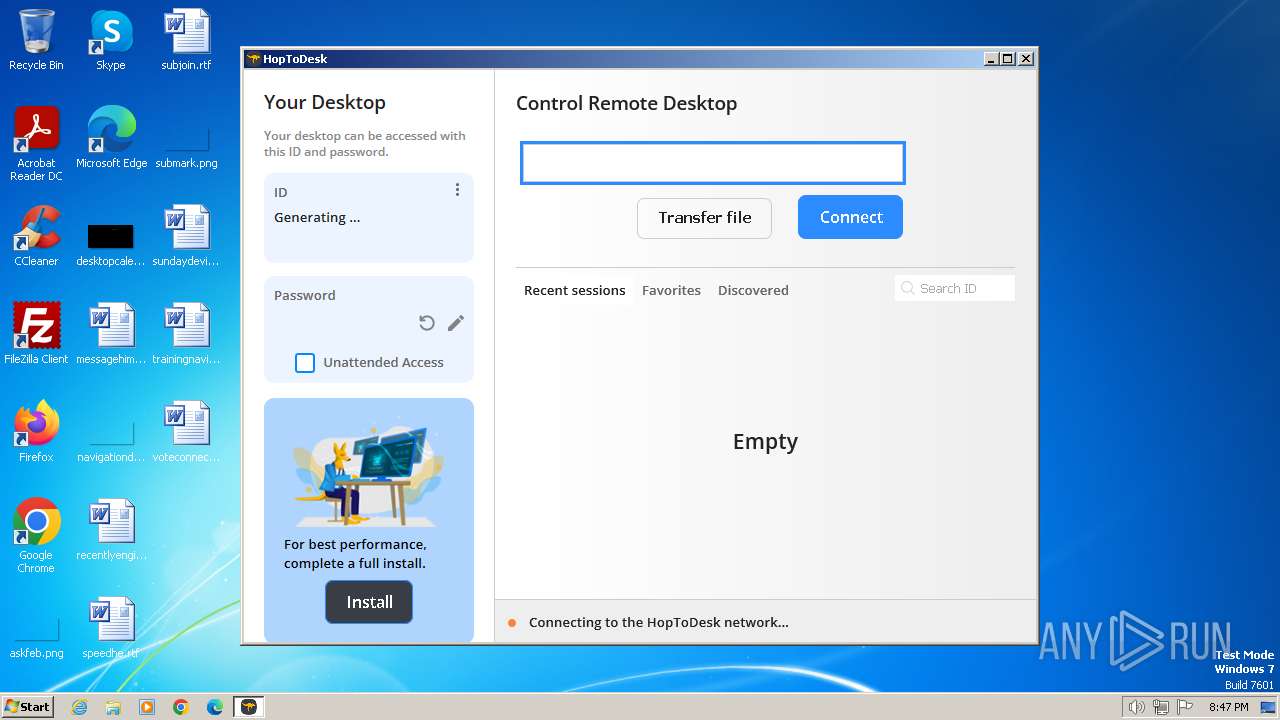The width and height of the screenshot is (1280, 720).
Task: Open the Microsoft Edge desktop shortcut
Action: click(x=111, y=138)
